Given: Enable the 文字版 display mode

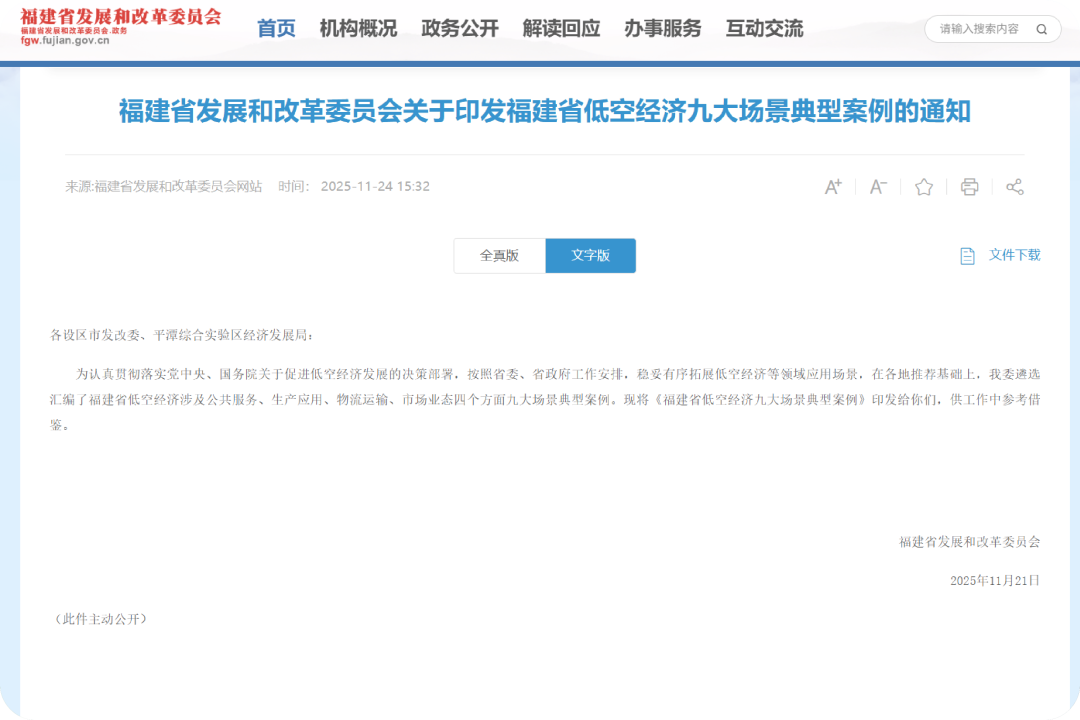Looking at the screenshot, I should (590, 255).
